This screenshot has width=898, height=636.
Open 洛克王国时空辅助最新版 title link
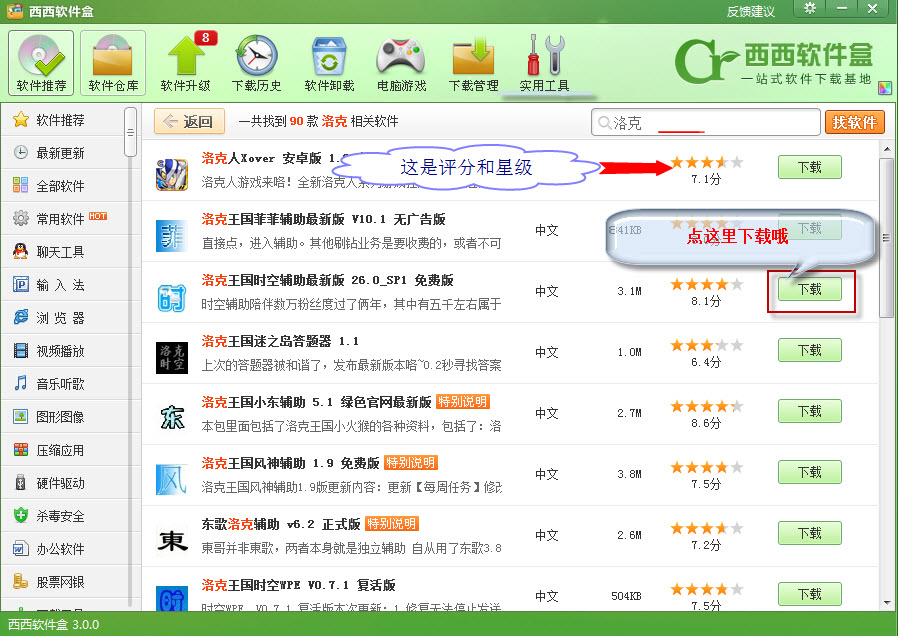(327, 281)
